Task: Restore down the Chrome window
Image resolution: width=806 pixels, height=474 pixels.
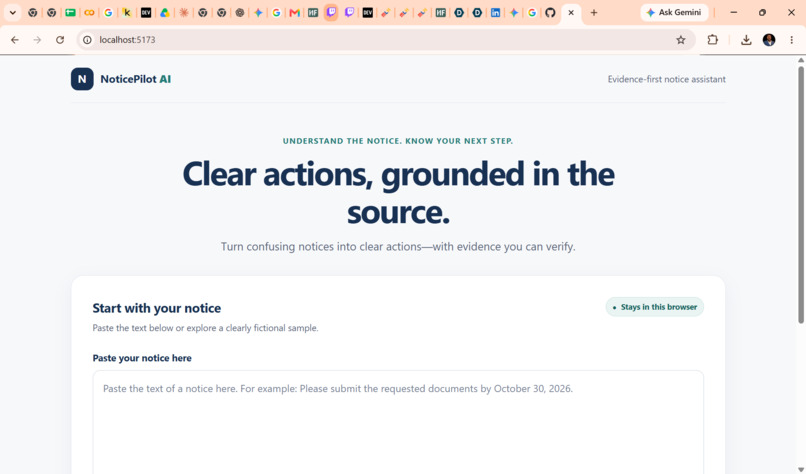Action: point(762,12)
